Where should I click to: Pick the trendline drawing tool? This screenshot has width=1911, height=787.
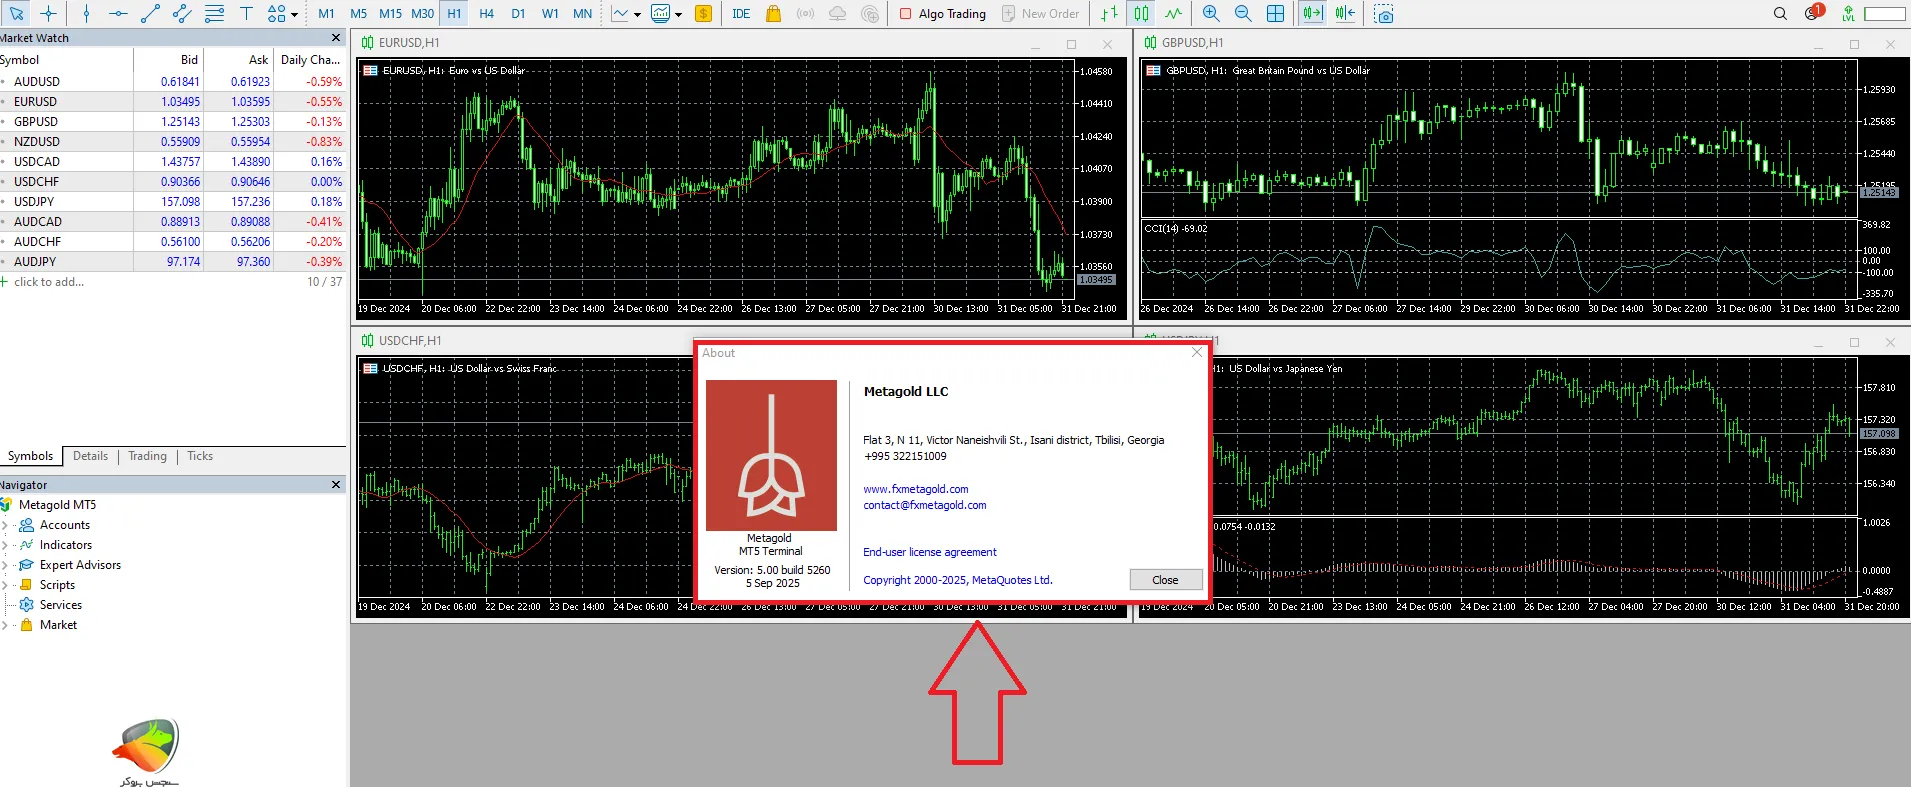click(150, 14)
